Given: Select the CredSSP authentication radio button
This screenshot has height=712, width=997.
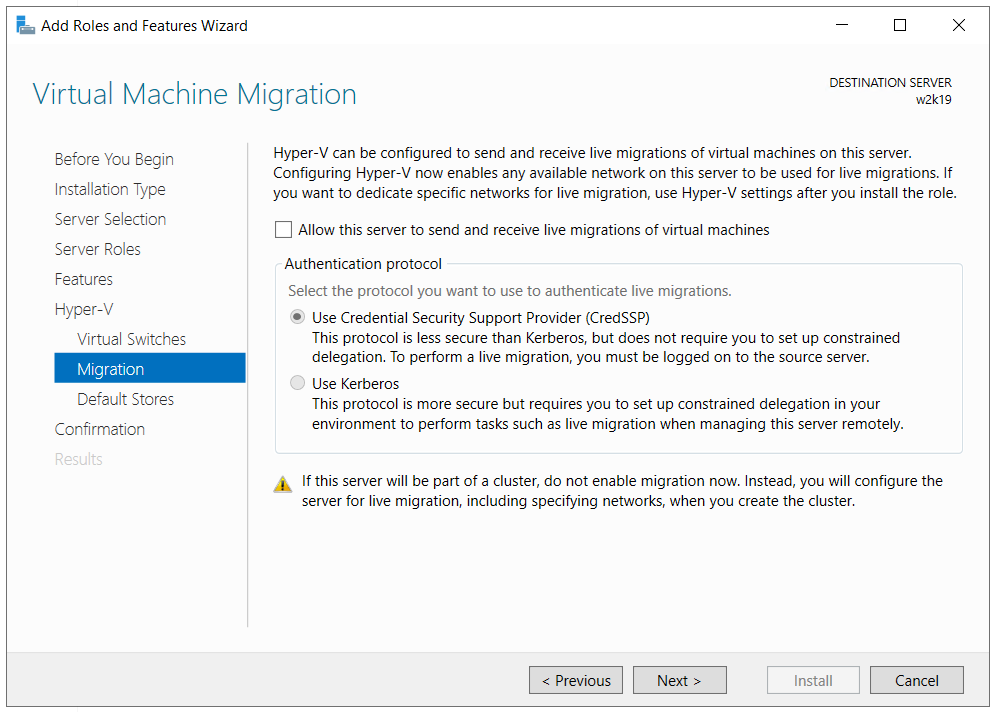Looking at the screenshot, I should [x=297, y=317].
